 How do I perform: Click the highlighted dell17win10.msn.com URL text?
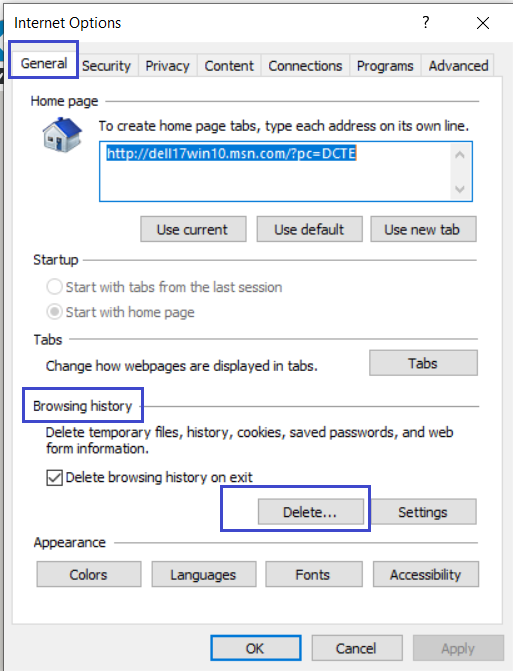pos(231,153)
